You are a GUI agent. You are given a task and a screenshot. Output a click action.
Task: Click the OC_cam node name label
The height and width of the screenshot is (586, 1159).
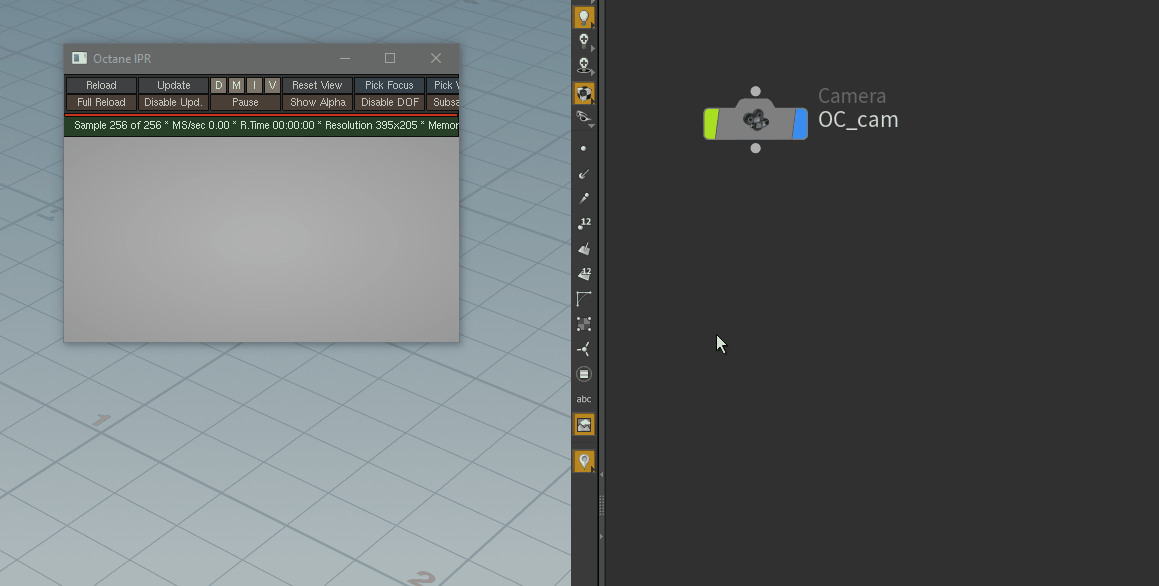click(858, 120)
